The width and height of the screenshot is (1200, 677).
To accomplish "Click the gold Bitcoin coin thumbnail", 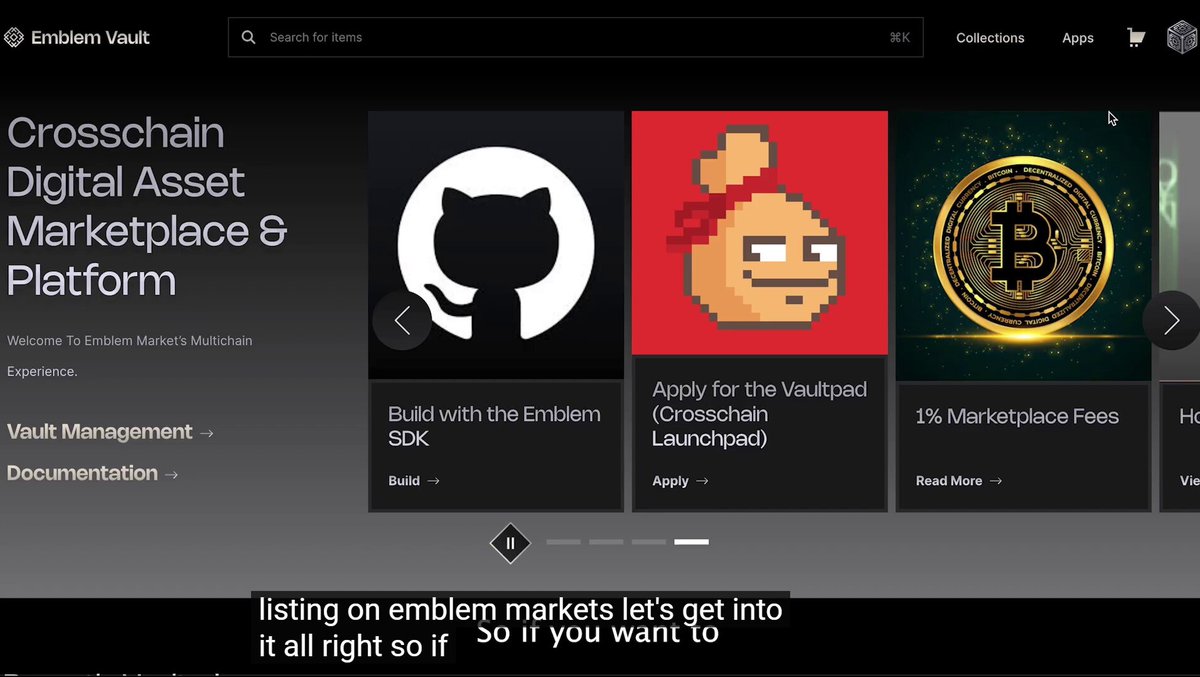I will pos(1023,245).
